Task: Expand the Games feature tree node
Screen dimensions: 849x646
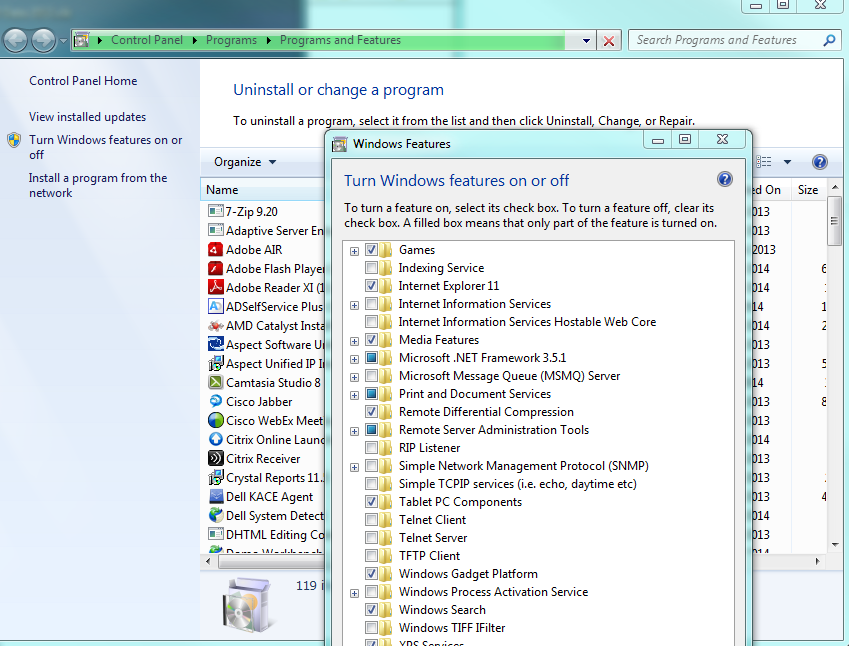Action: pyautogui.click(x=354, y=251)
